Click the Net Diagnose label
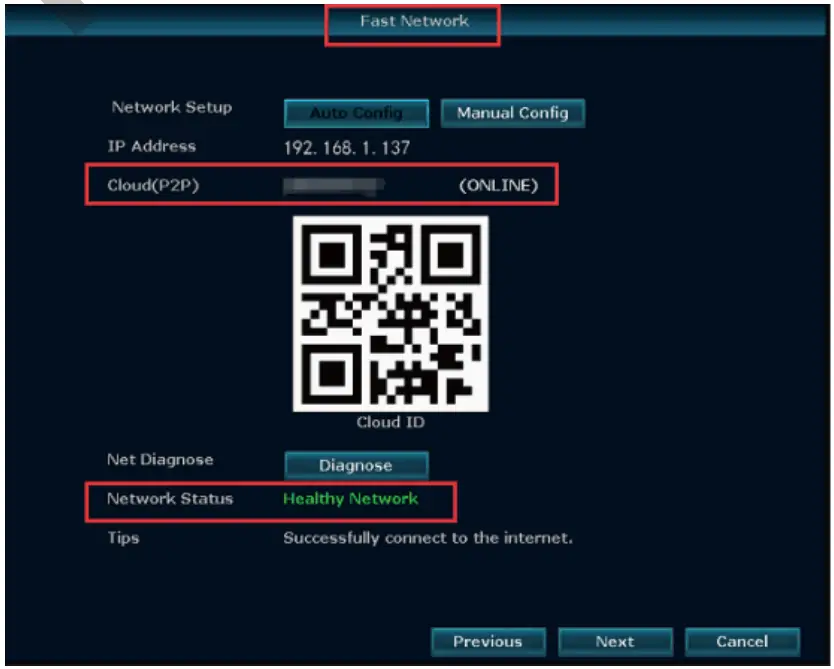The width and height of the screenshot is (834, 669). pos(160,459)
